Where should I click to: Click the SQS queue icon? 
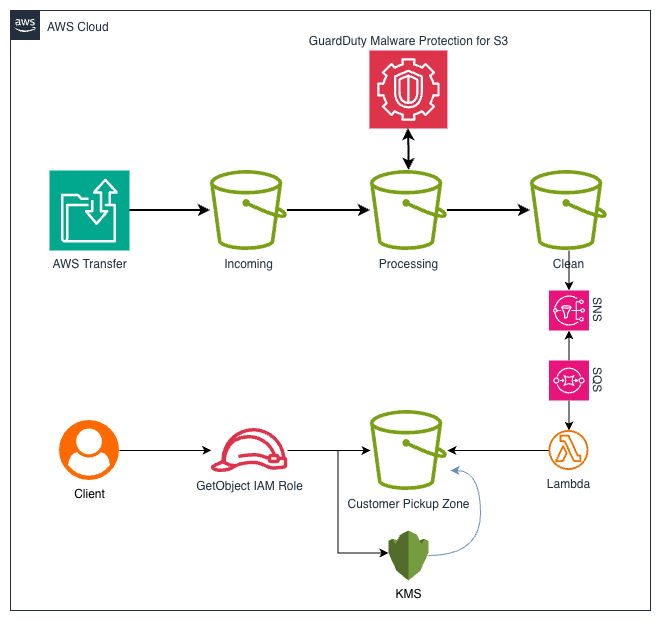click(569, 380)
